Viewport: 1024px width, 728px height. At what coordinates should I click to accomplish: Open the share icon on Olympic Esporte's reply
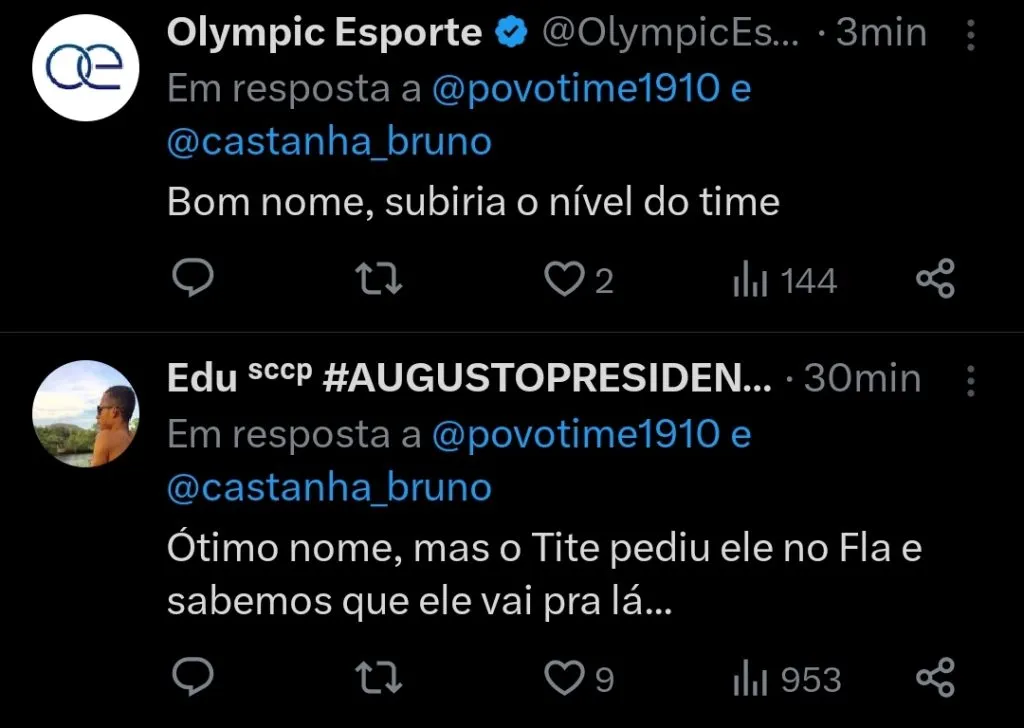click(x=935, y=279)
